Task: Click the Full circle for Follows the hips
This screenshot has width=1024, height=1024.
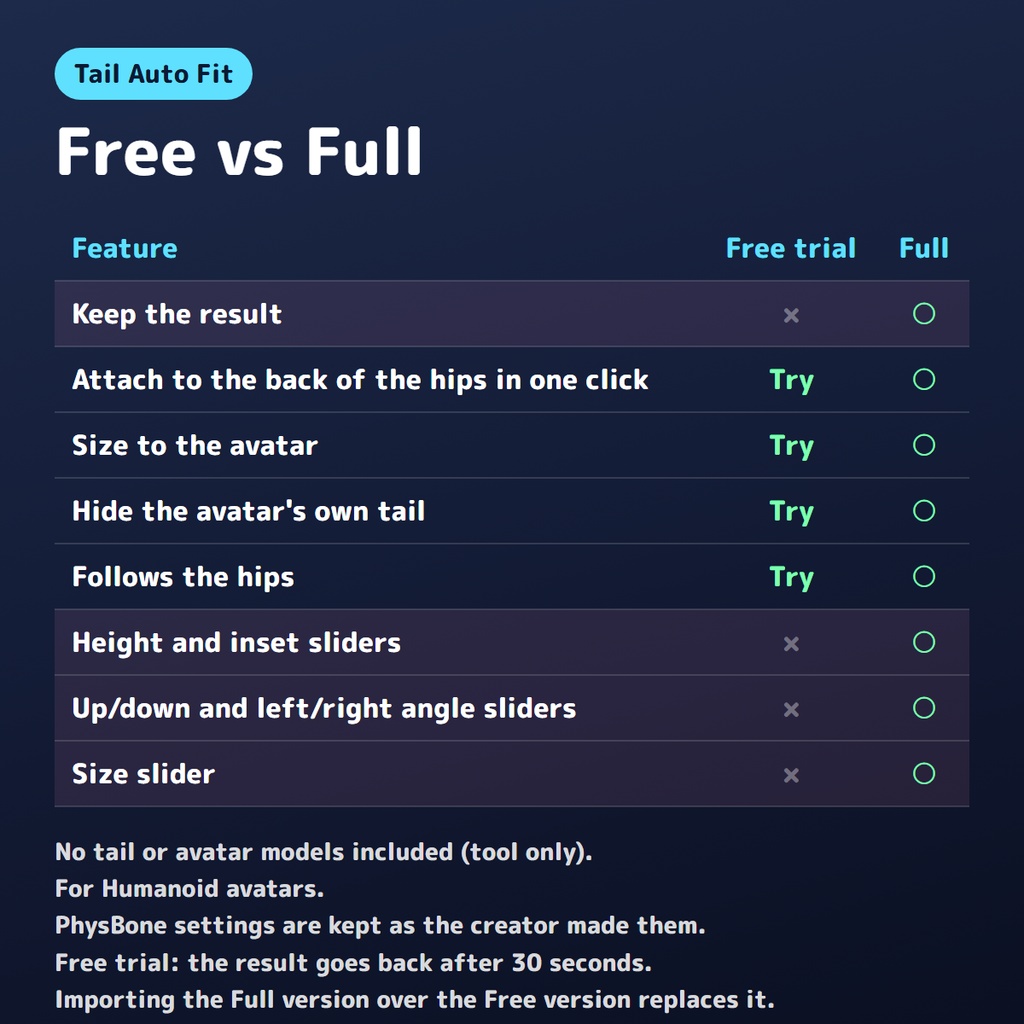Action: click(923, 576)
